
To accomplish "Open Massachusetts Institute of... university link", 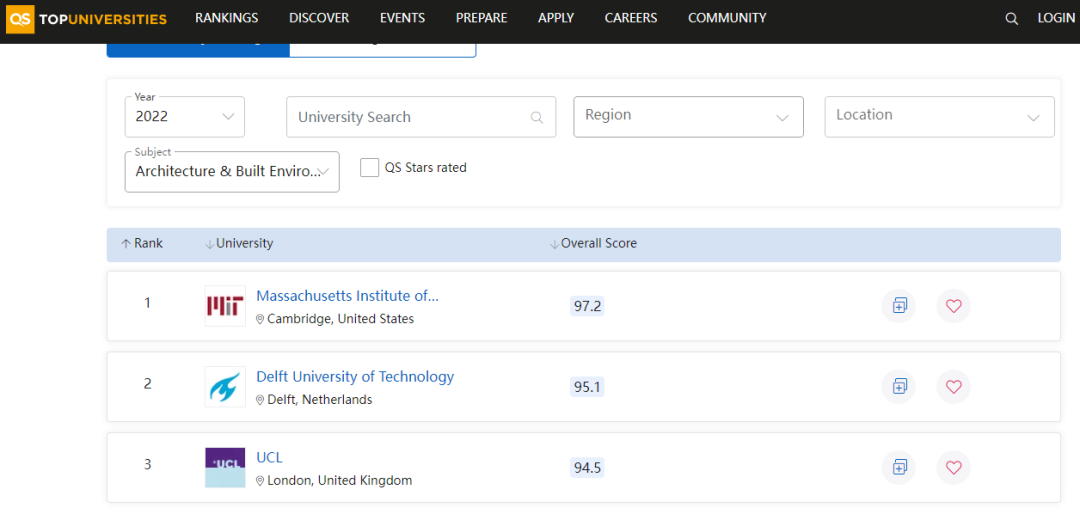I will click(347, 296).
